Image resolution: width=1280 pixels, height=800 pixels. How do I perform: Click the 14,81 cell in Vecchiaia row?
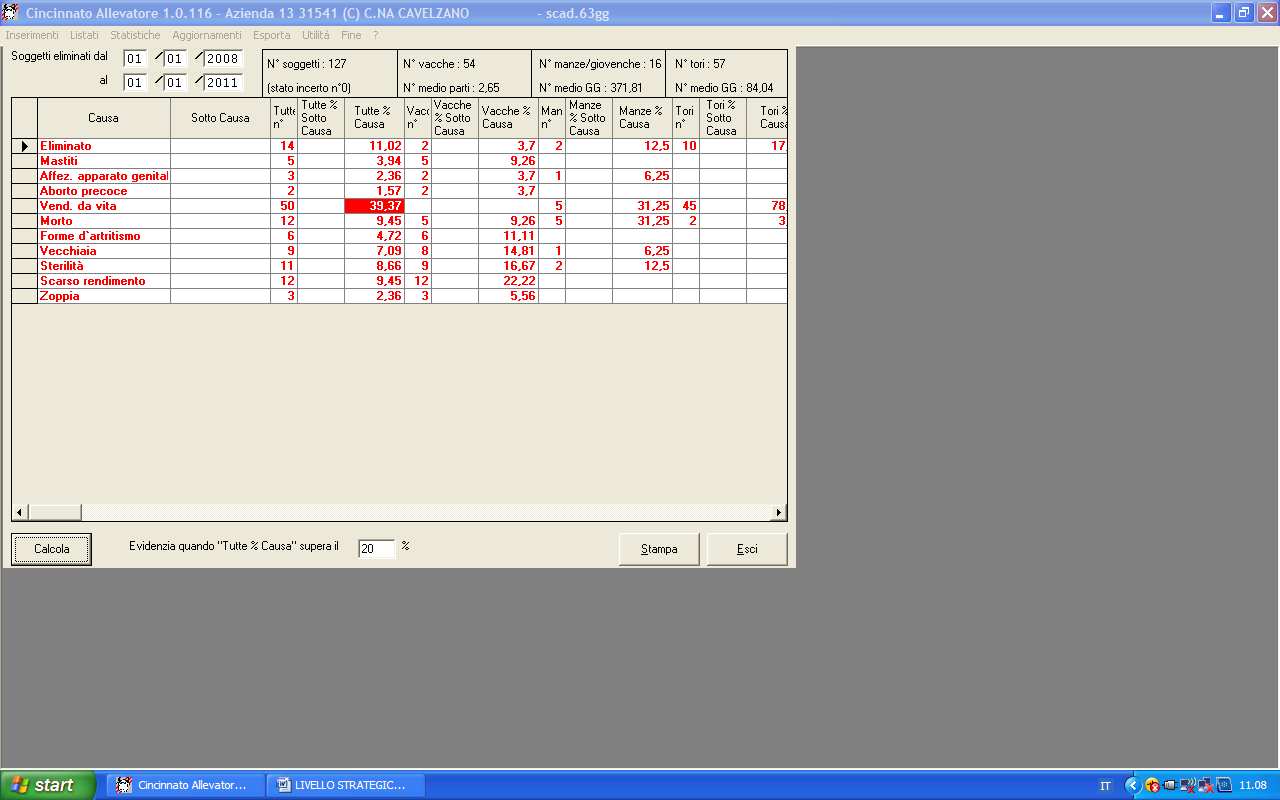[x=508, y=251]
